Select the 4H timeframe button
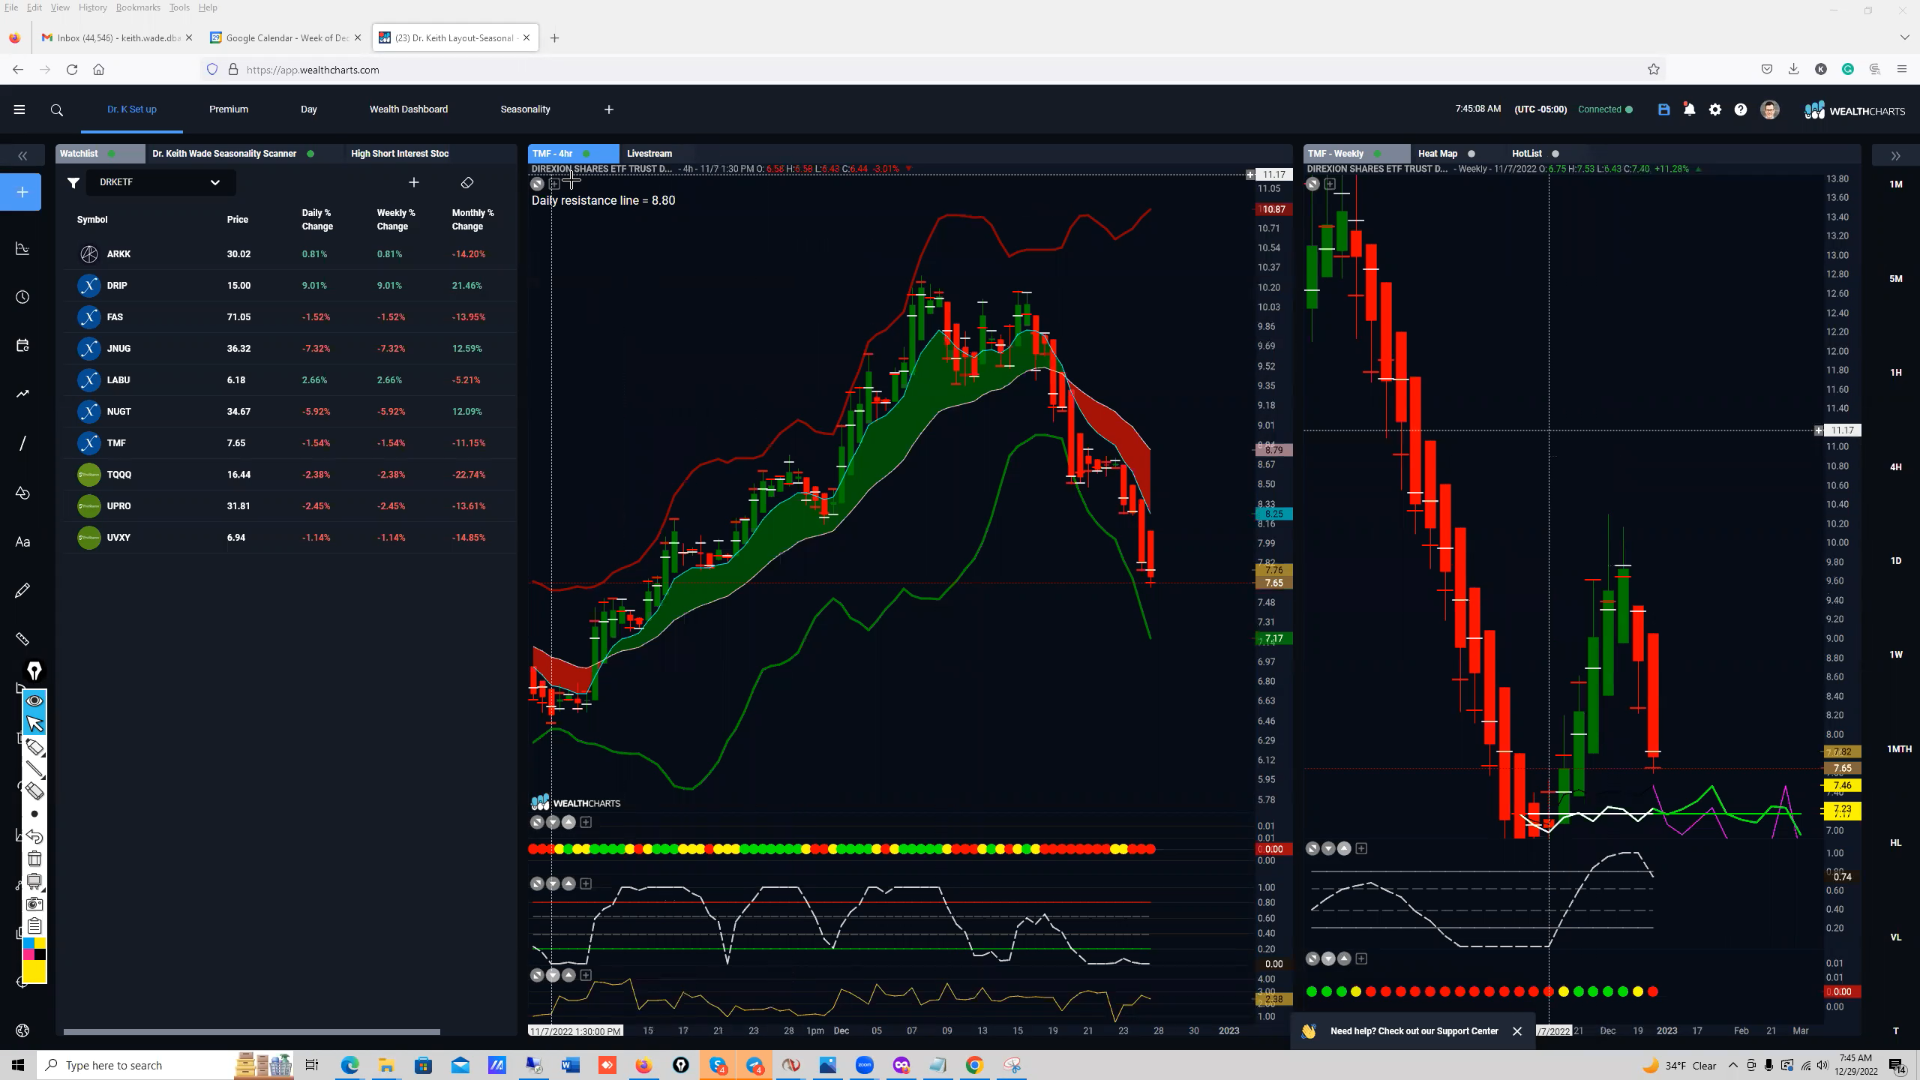The height and width of the screenshot is (1080, 1920). (x=1896, y=467)
